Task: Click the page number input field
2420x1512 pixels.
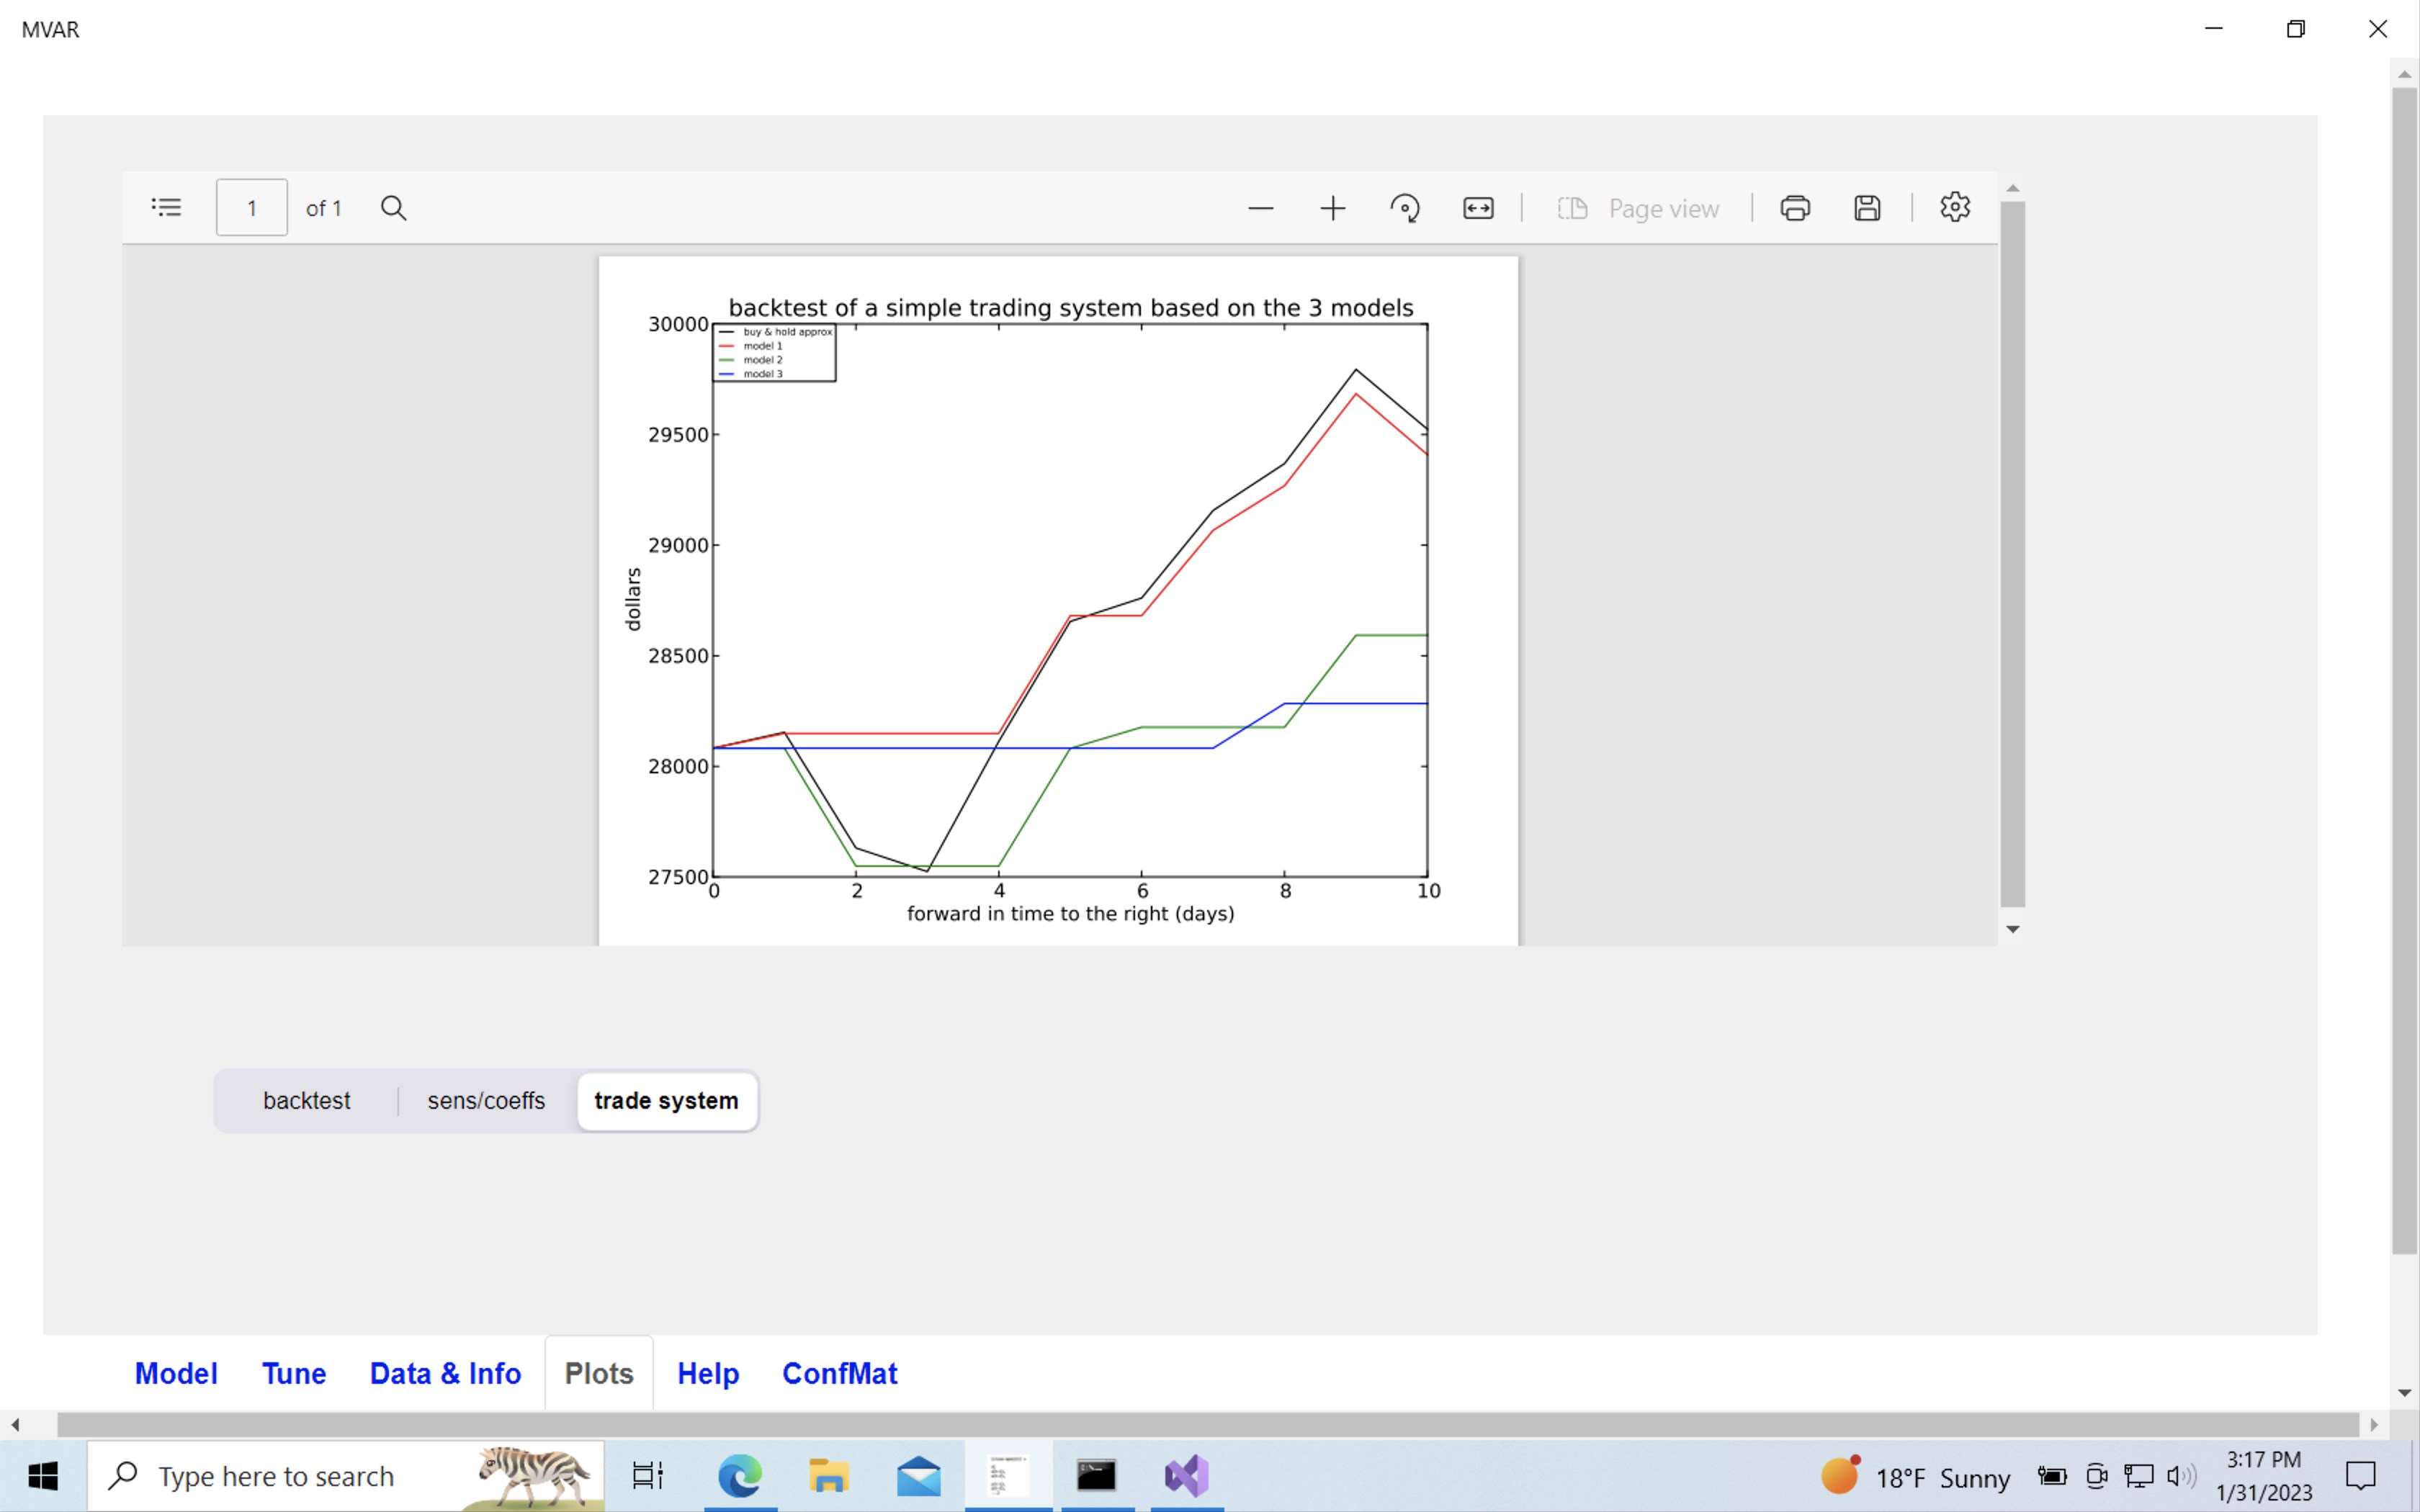Action: click(252, 208)
